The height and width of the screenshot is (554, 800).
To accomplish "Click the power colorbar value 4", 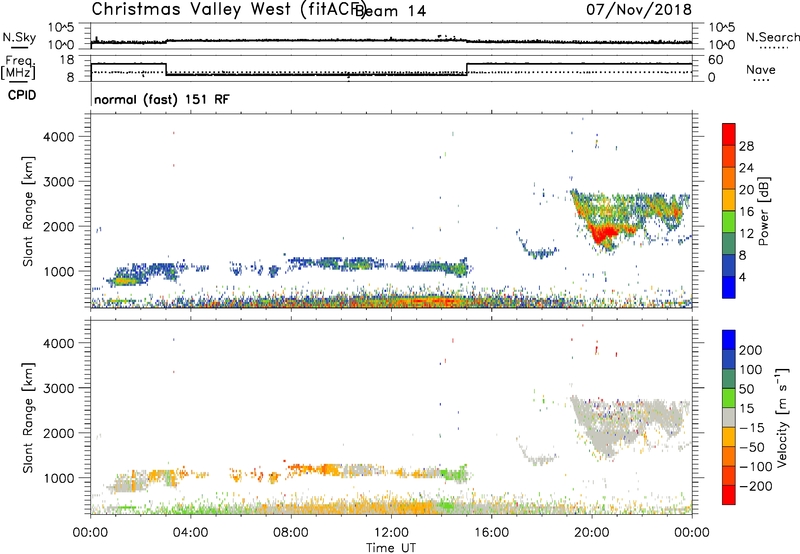I will [743, 277].
